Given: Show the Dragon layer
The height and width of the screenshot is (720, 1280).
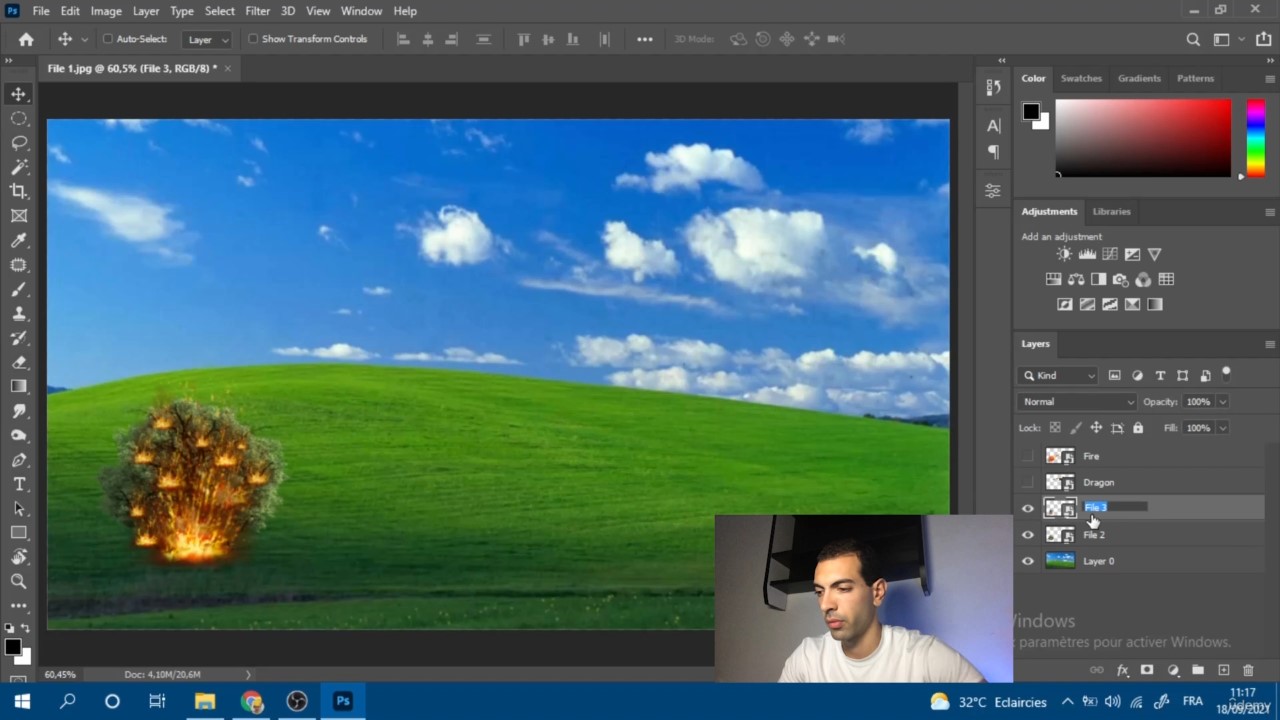Looking at the screenshot, I should tap(1027, 482).
